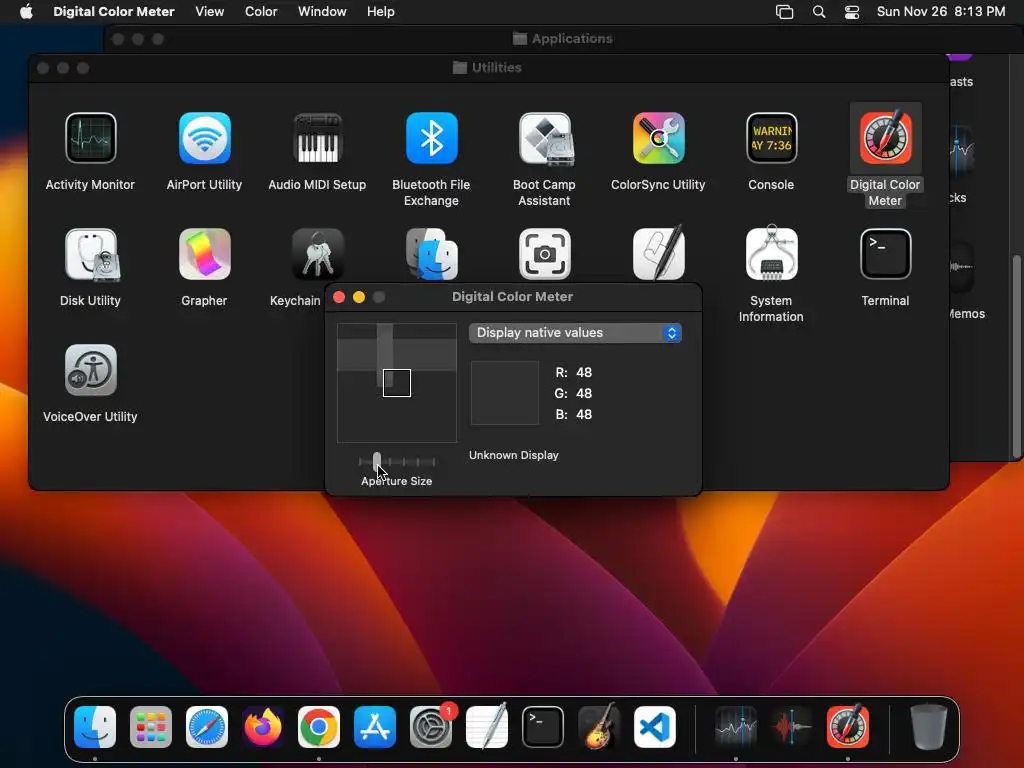Open Activity Monitor graph icon in Dock
Image resolution: width=1024 pixels, height=768 pixels.
pos(736,727)
